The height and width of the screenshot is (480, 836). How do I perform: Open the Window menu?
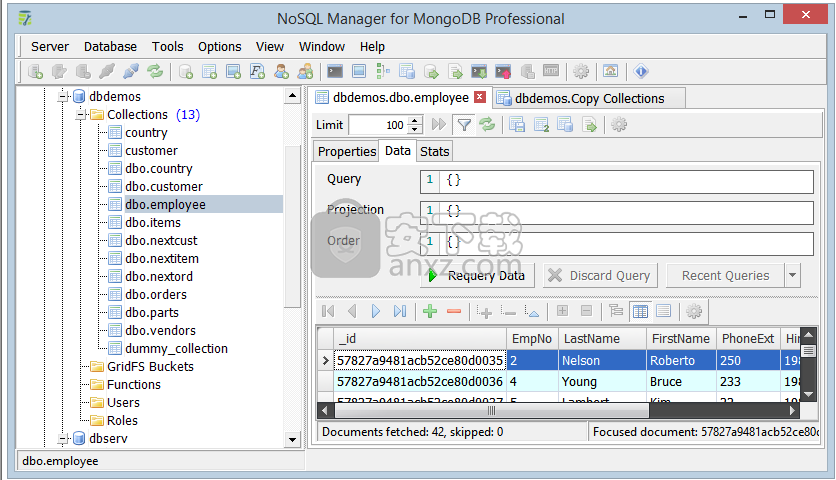321,47
